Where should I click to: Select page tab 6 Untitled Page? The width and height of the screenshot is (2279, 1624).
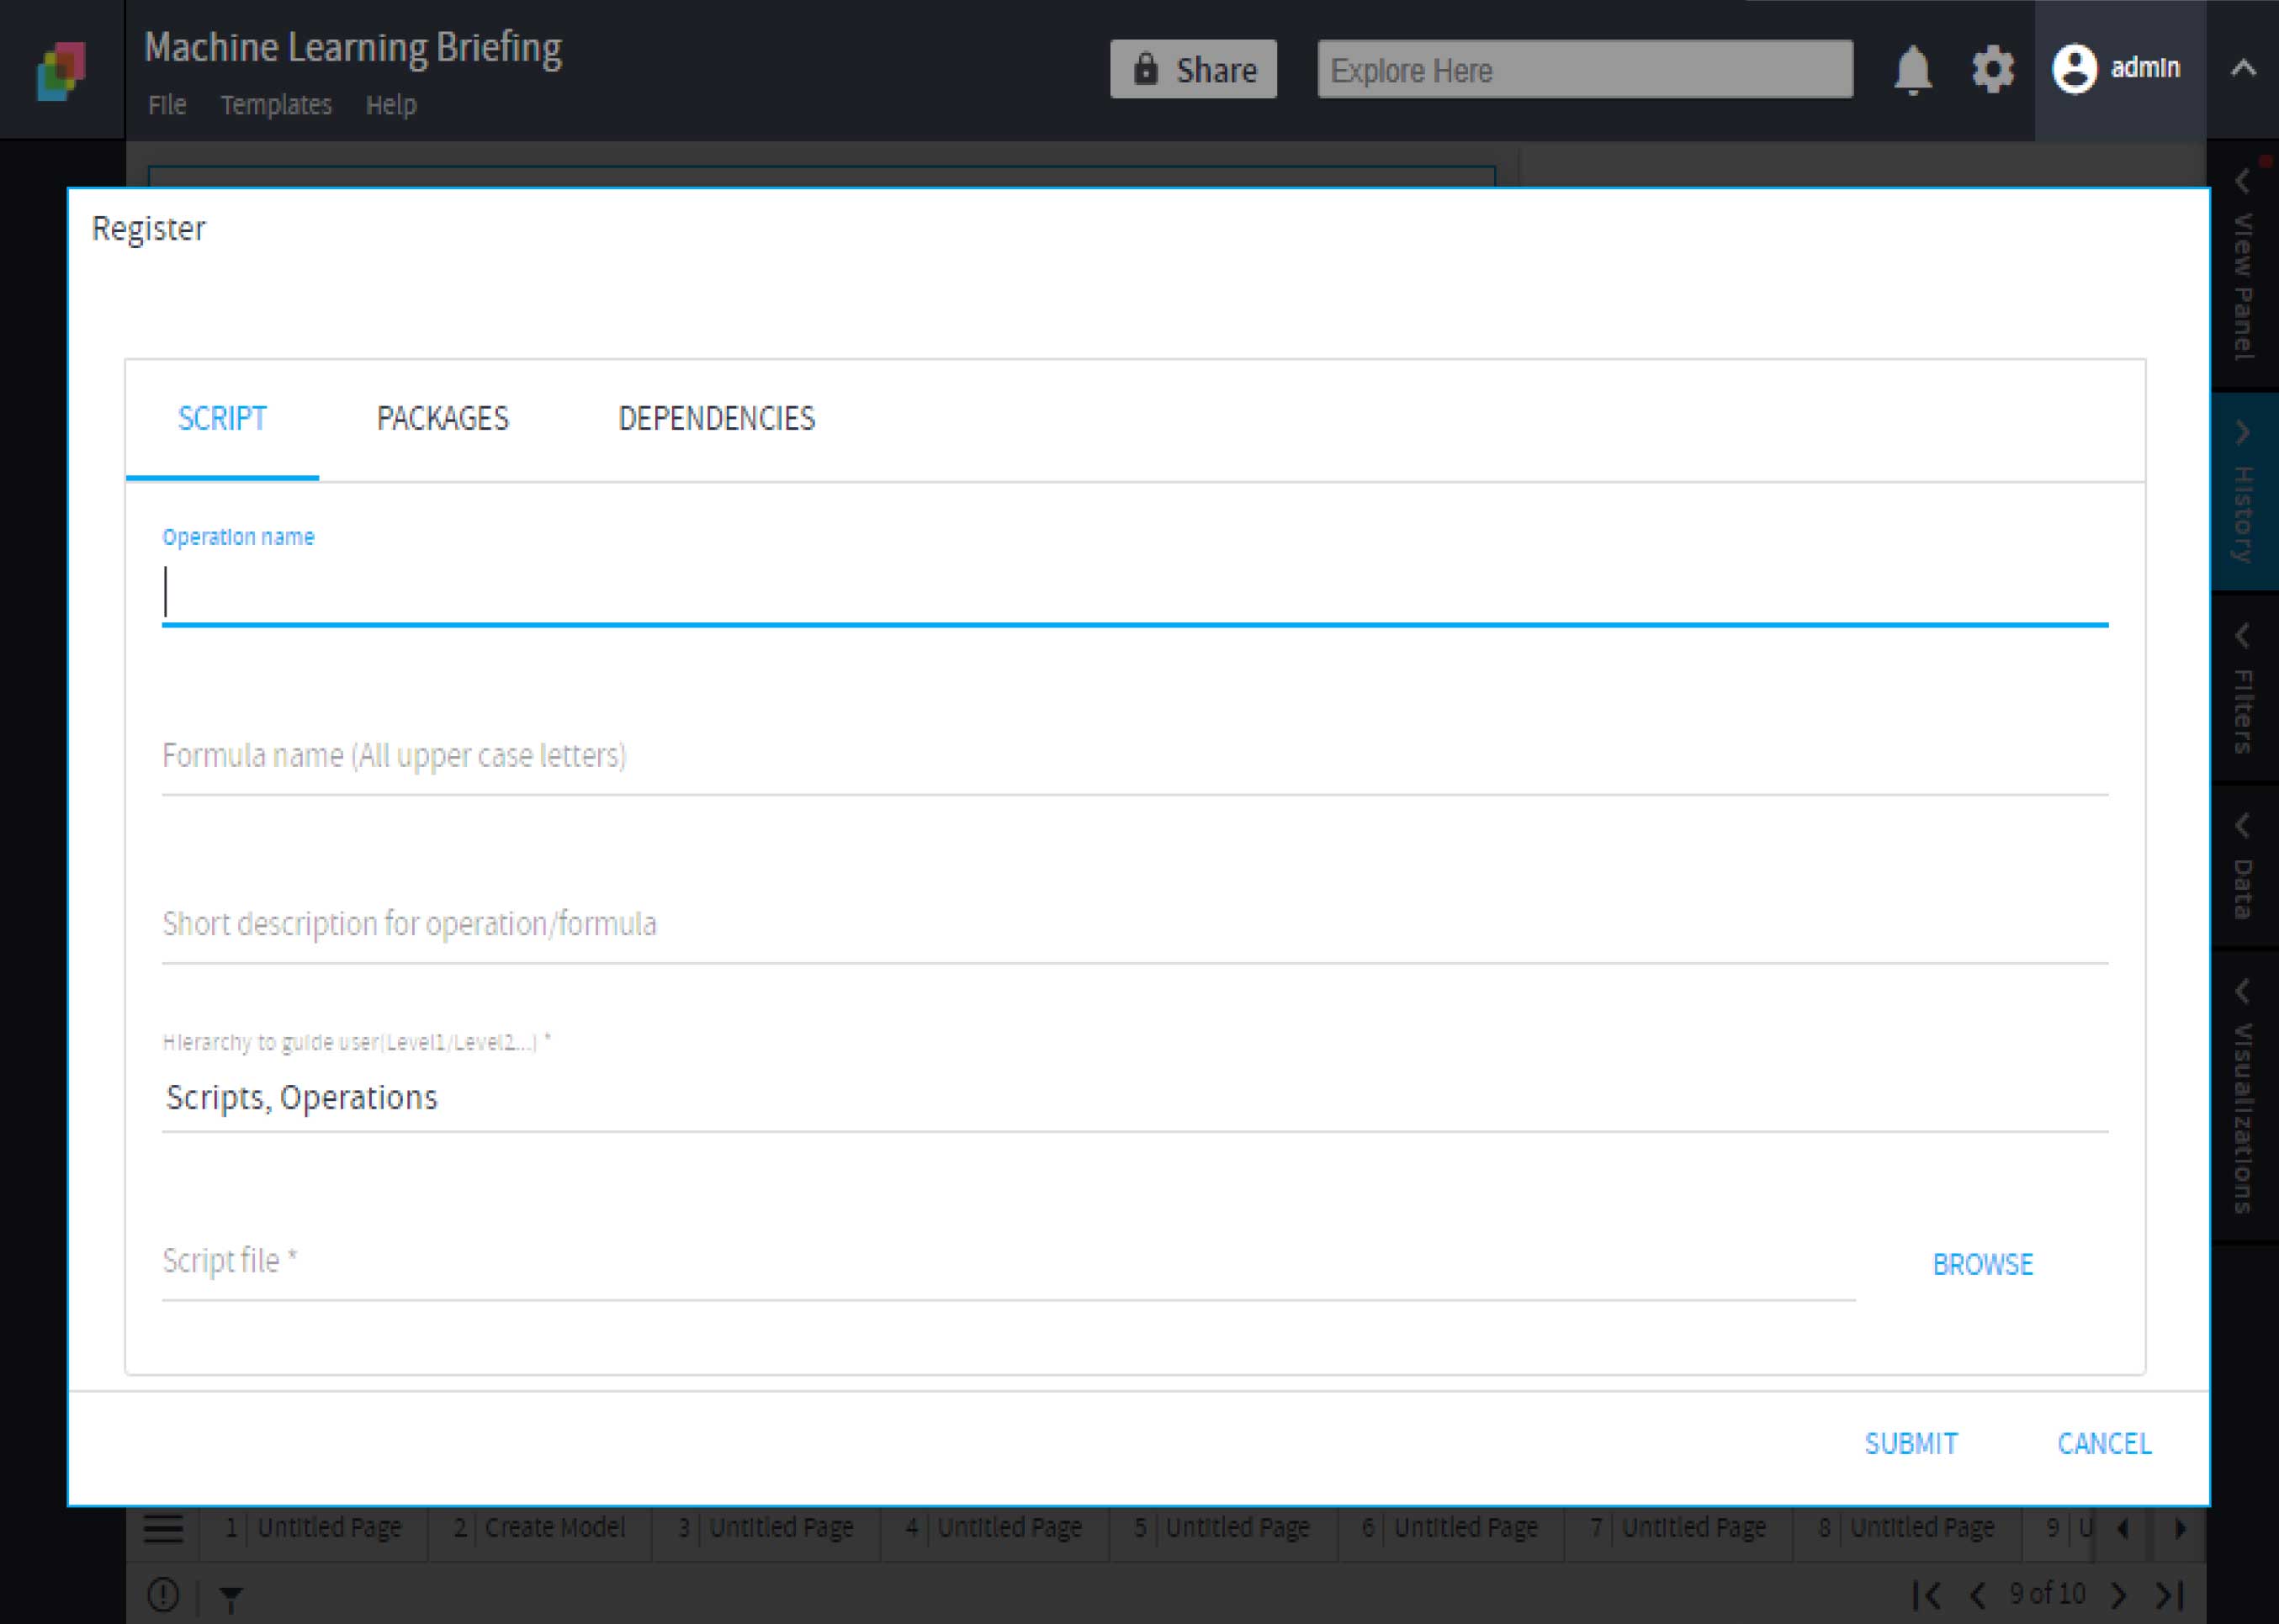[1451, 1528]
